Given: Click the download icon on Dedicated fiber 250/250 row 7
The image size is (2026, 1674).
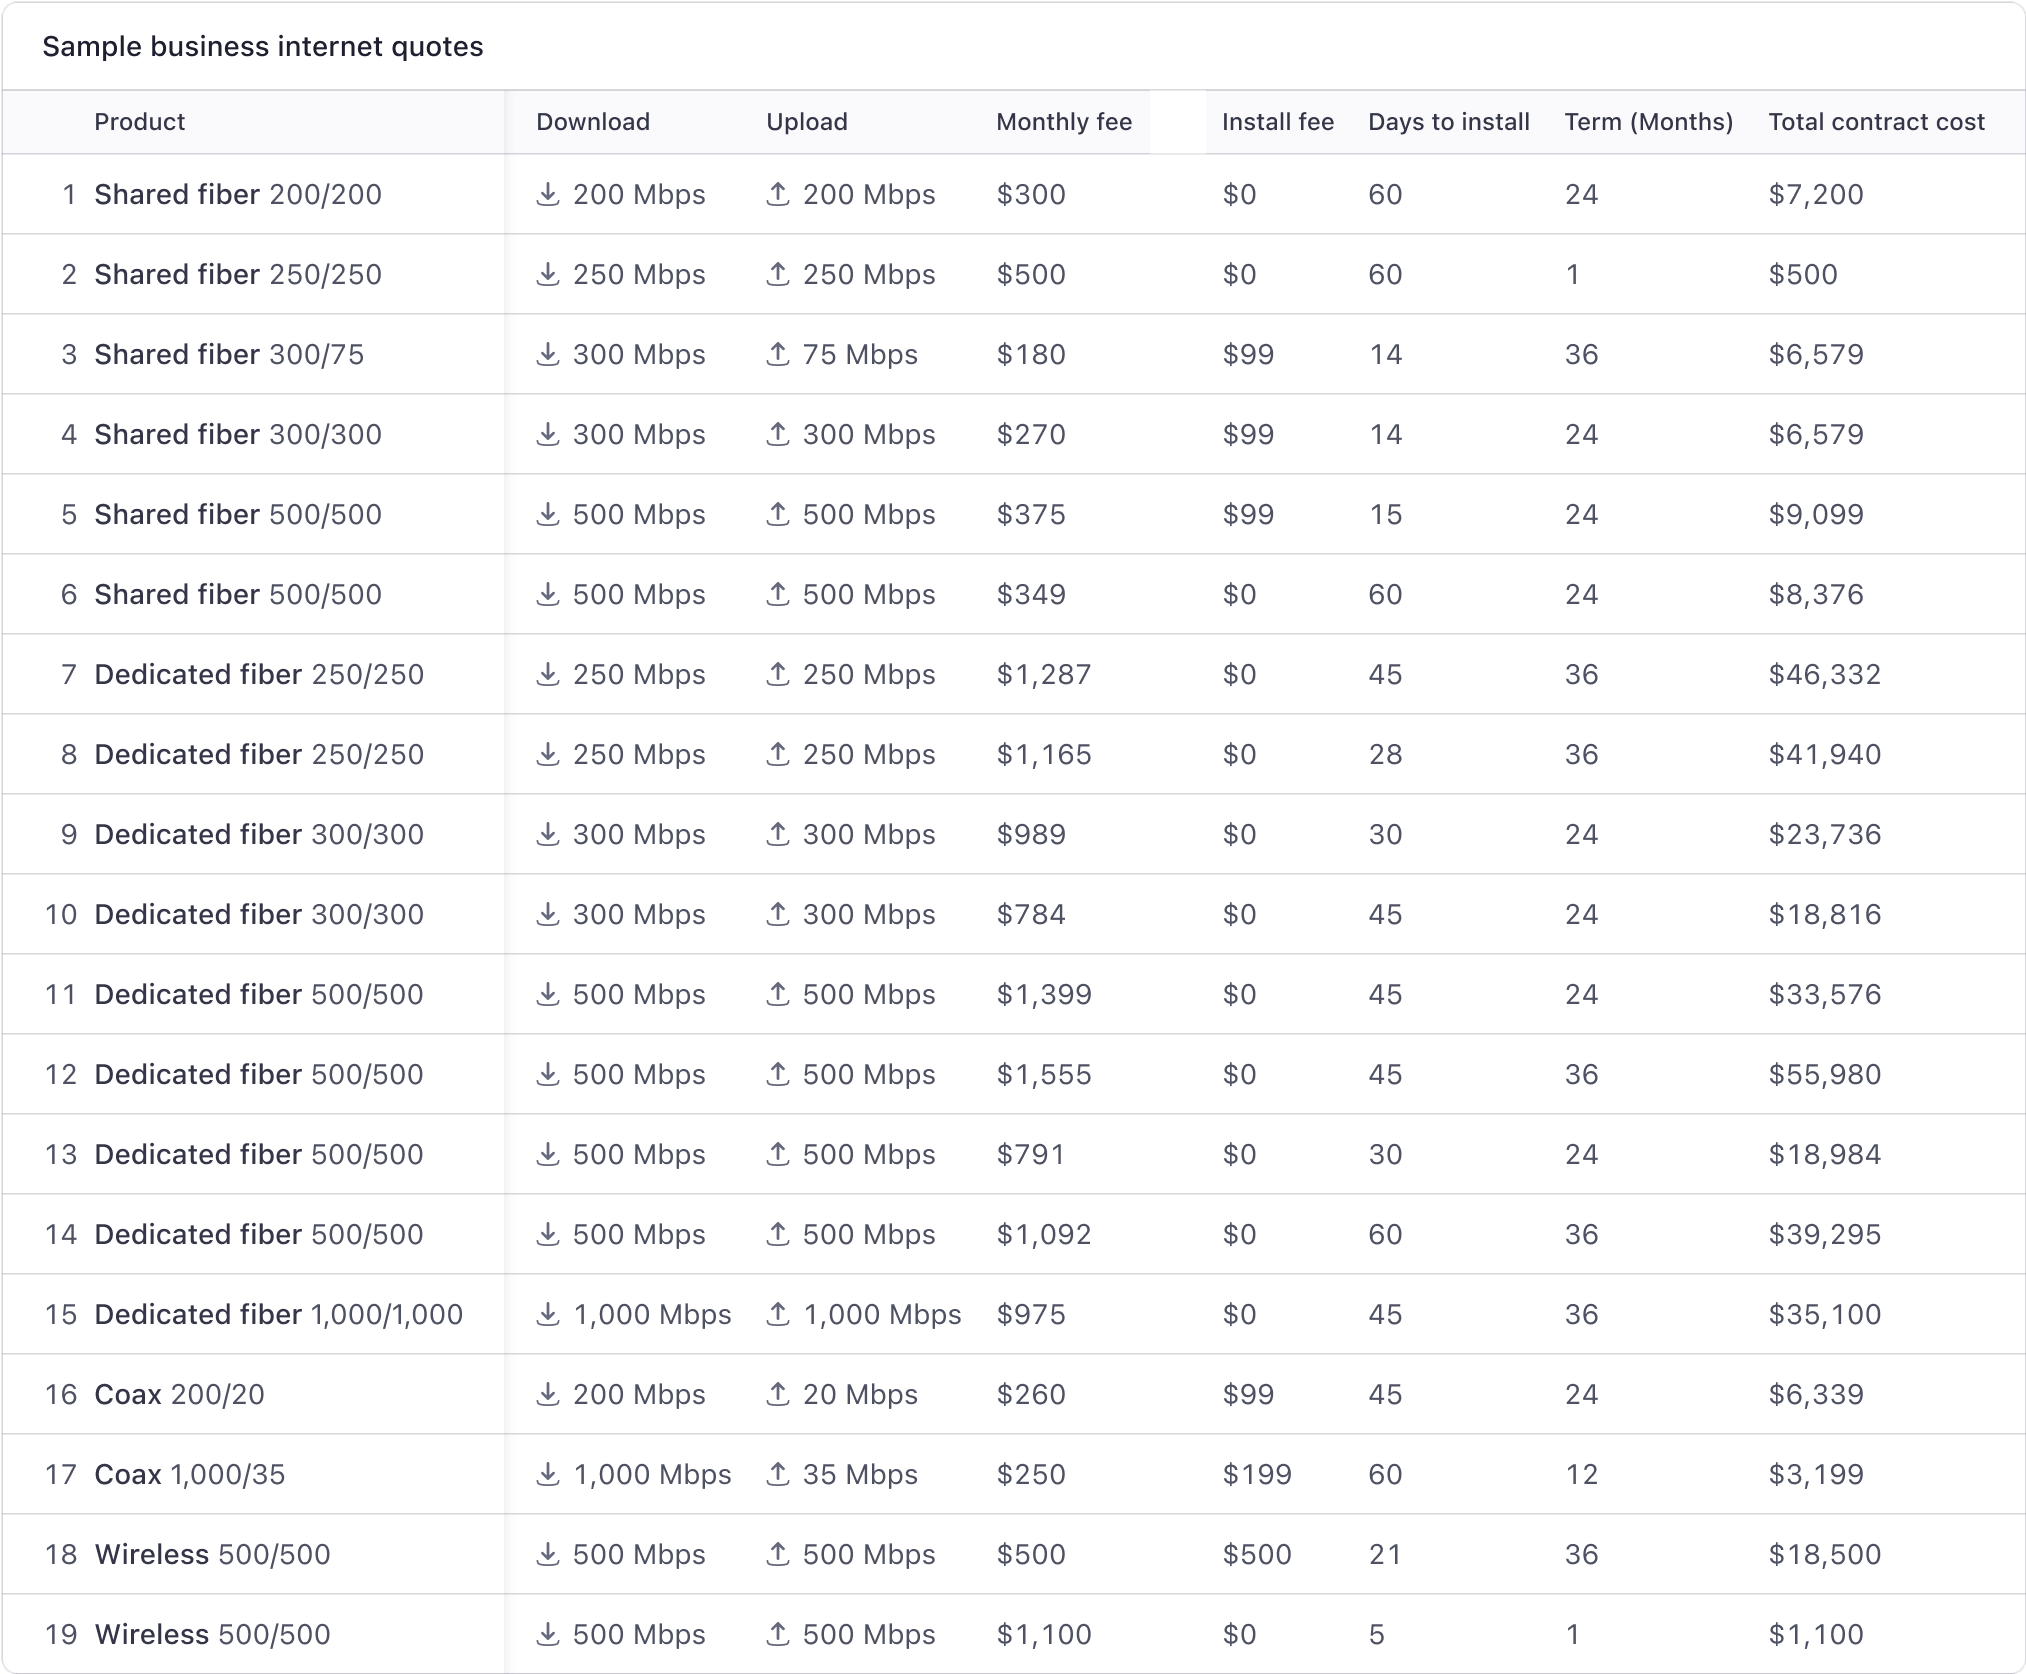Looking at the screenshot, I should 550,674.
